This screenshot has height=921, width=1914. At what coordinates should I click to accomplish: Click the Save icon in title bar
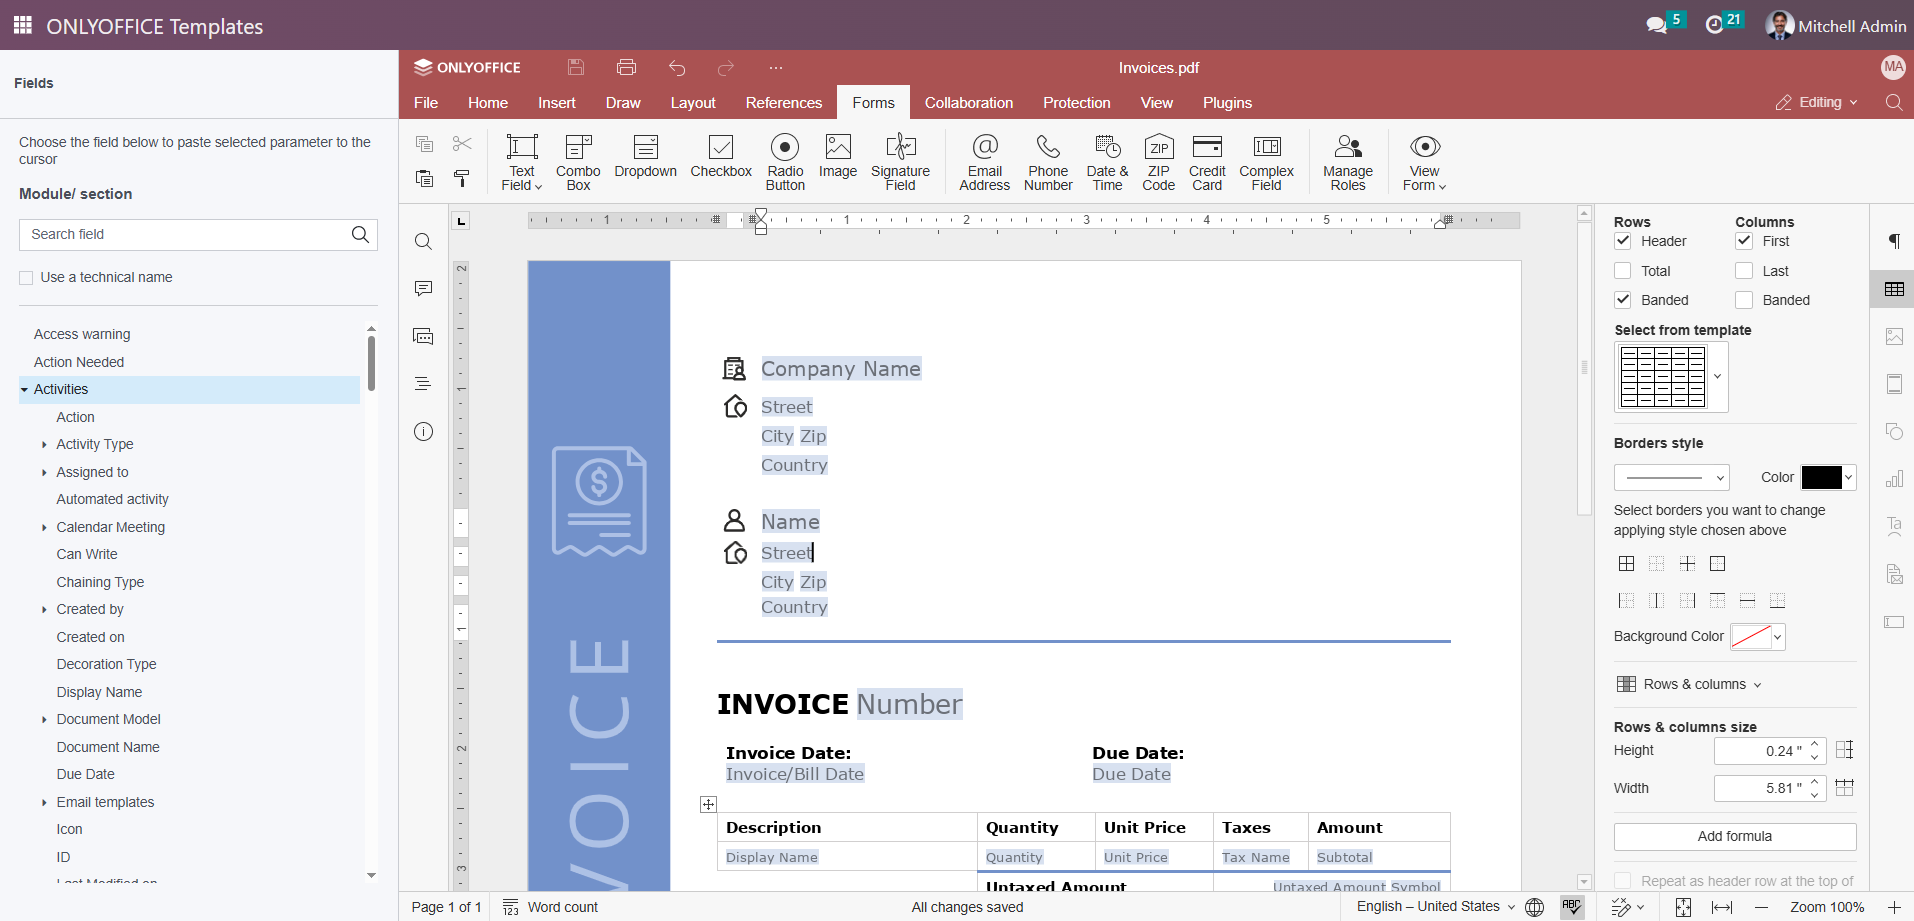(576, 67)
